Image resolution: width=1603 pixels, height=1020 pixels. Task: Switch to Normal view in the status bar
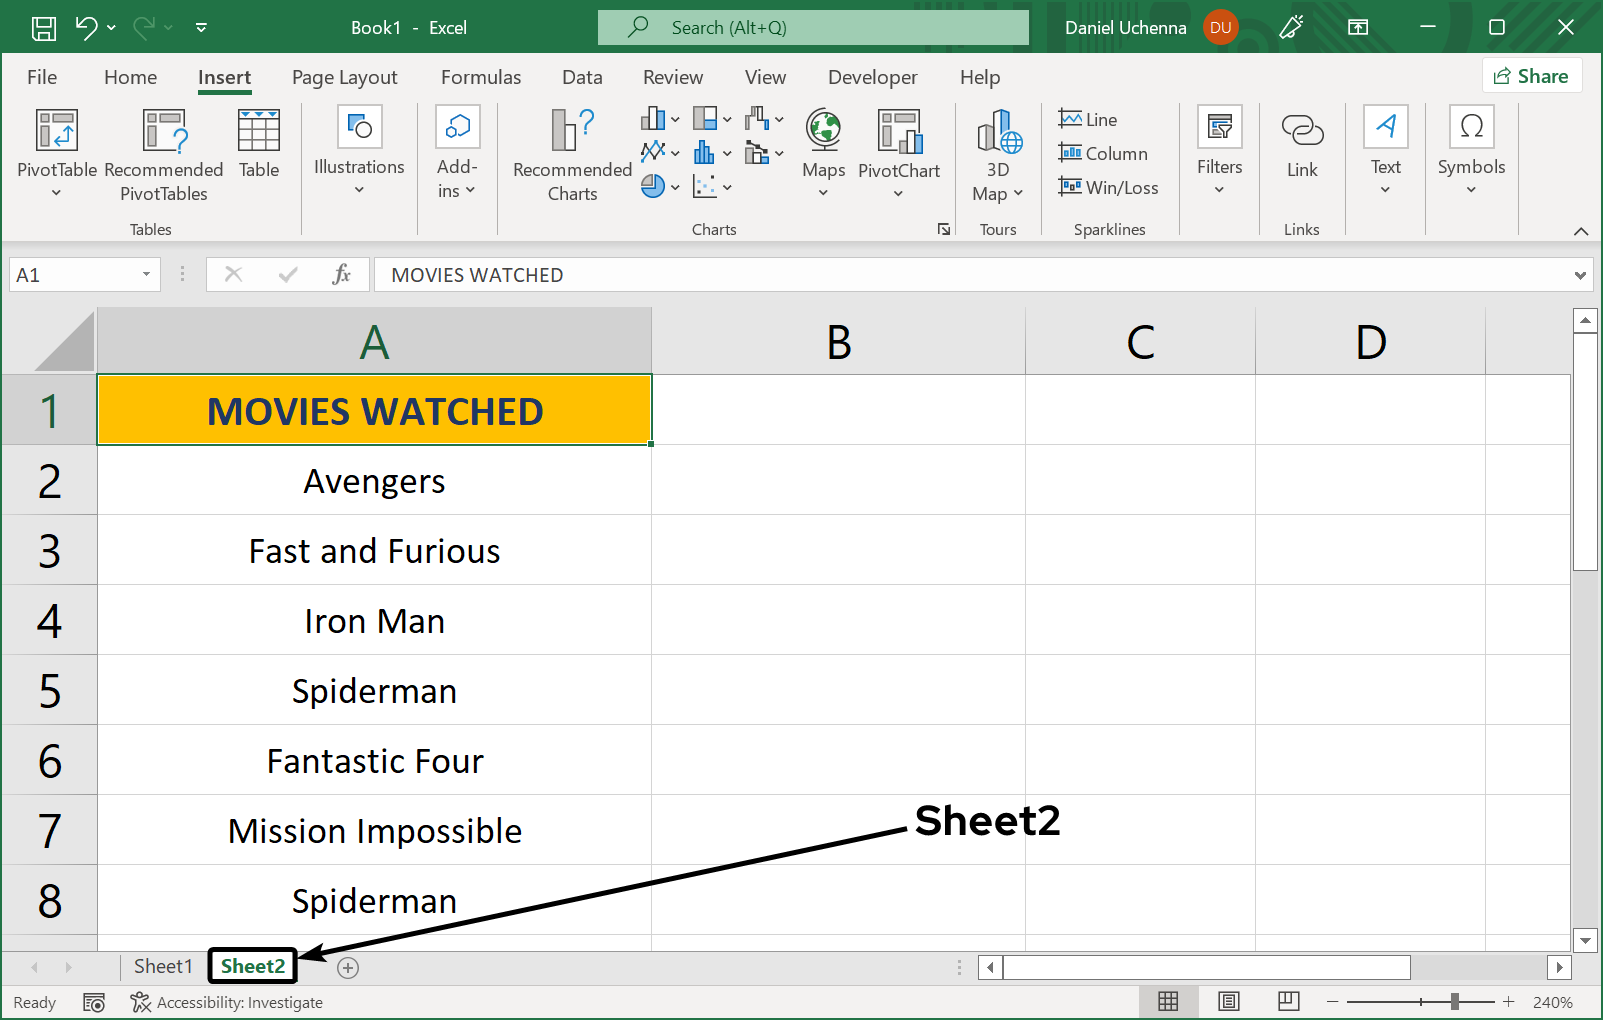coord(1168,1001)
